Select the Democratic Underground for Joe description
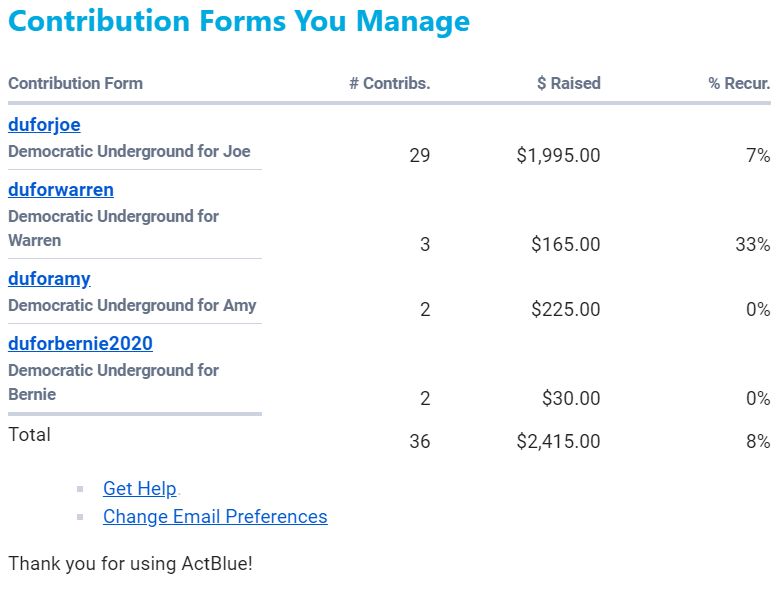This screenshot has width=778, height=590. 129,152
